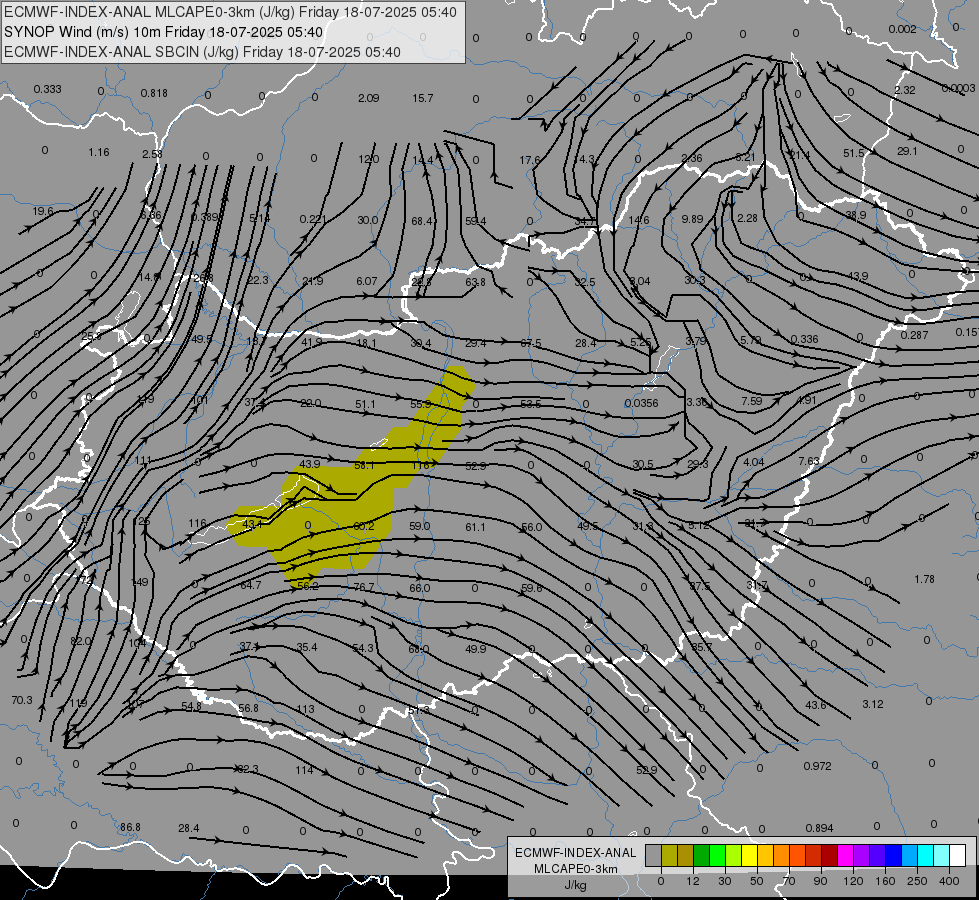
Task: Pick the dark red legend swatch
Action: click(x=829, y=856)
